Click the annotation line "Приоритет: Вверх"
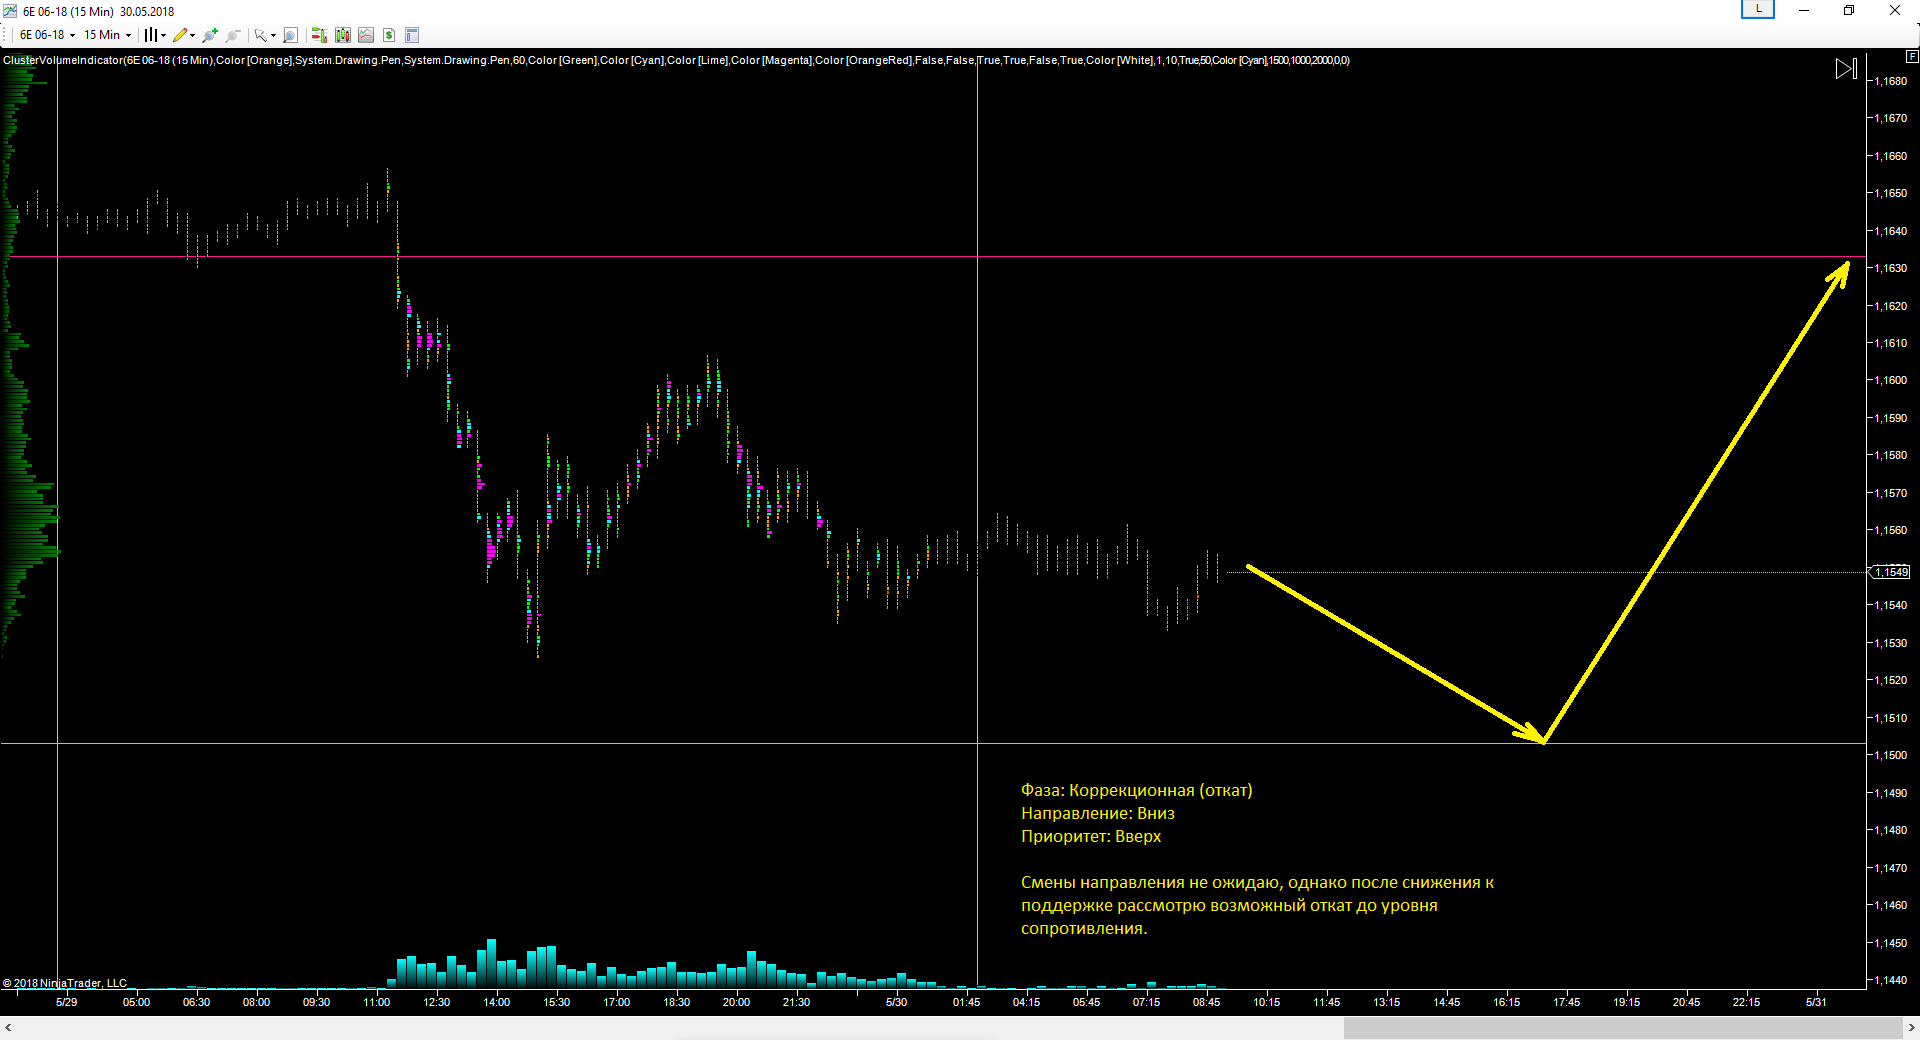This screenshot has width=1920, height=1040. [x=1090, y=836]
